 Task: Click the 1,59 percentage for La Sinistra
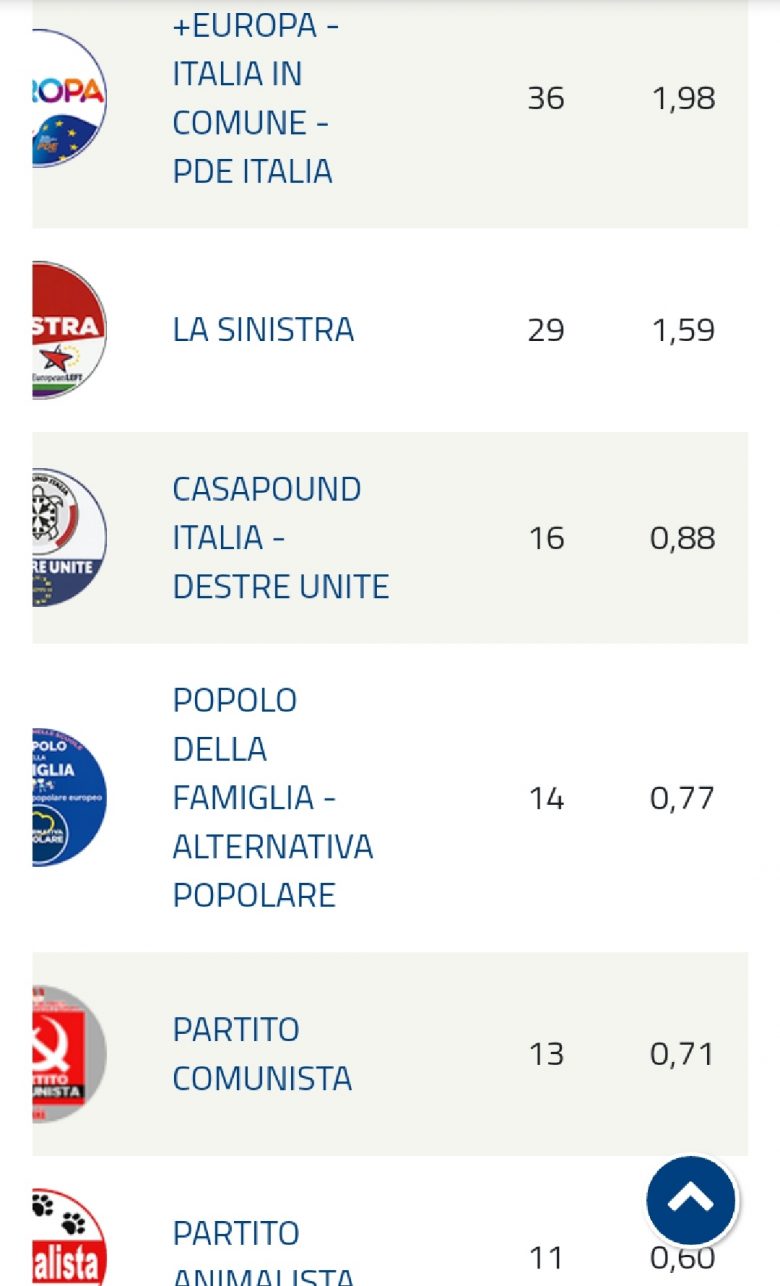pyautogui.click(x=683, y=330)
